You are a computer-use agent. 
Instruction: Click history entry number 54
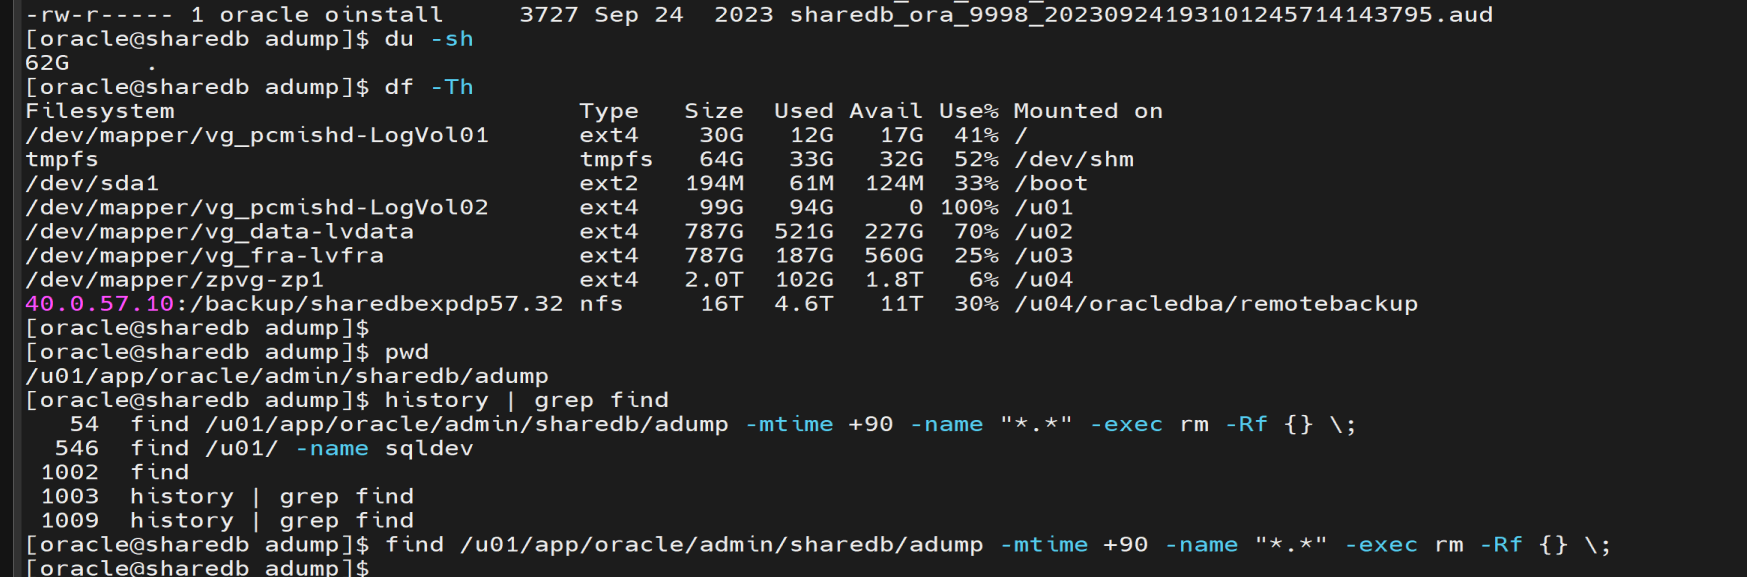[x=84, y=424]
